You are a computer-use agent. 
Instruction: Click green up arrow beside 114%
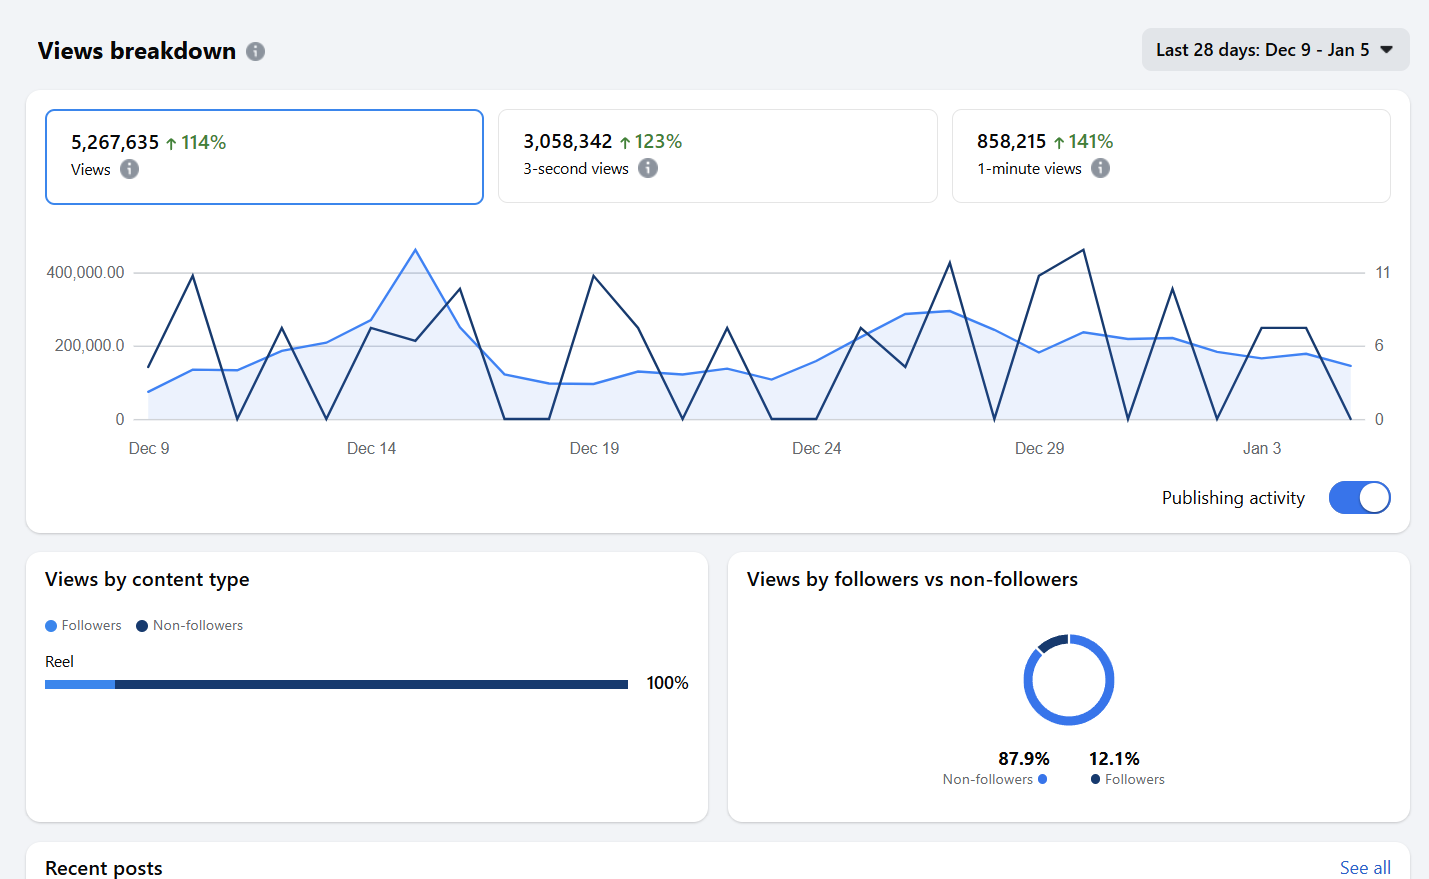(171, 143)
